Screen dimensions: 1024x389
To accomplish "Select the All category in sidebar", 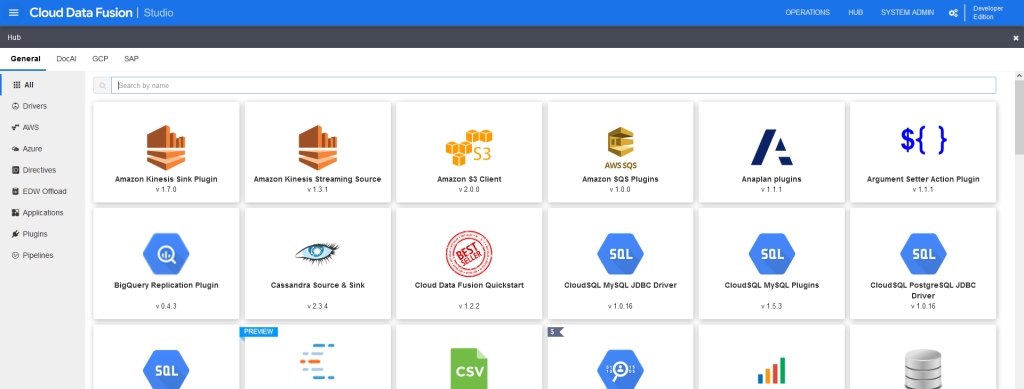I will tap(42, 85).
